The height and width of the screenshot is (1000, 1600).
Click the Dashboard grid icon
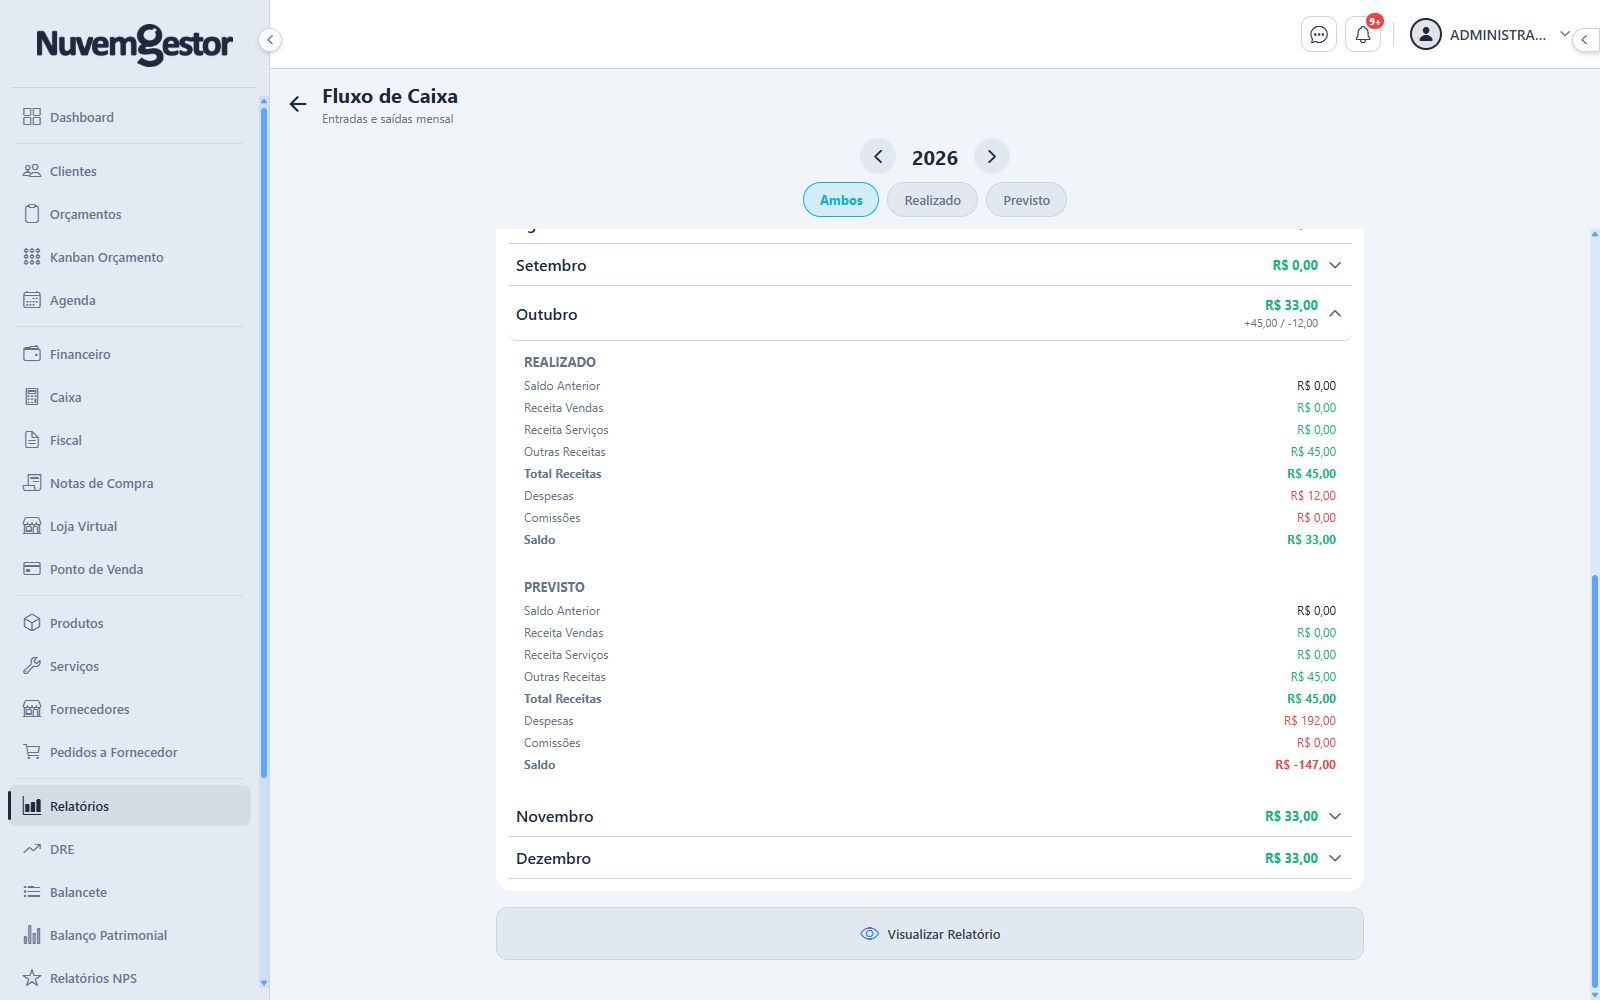tap(32, 117)
